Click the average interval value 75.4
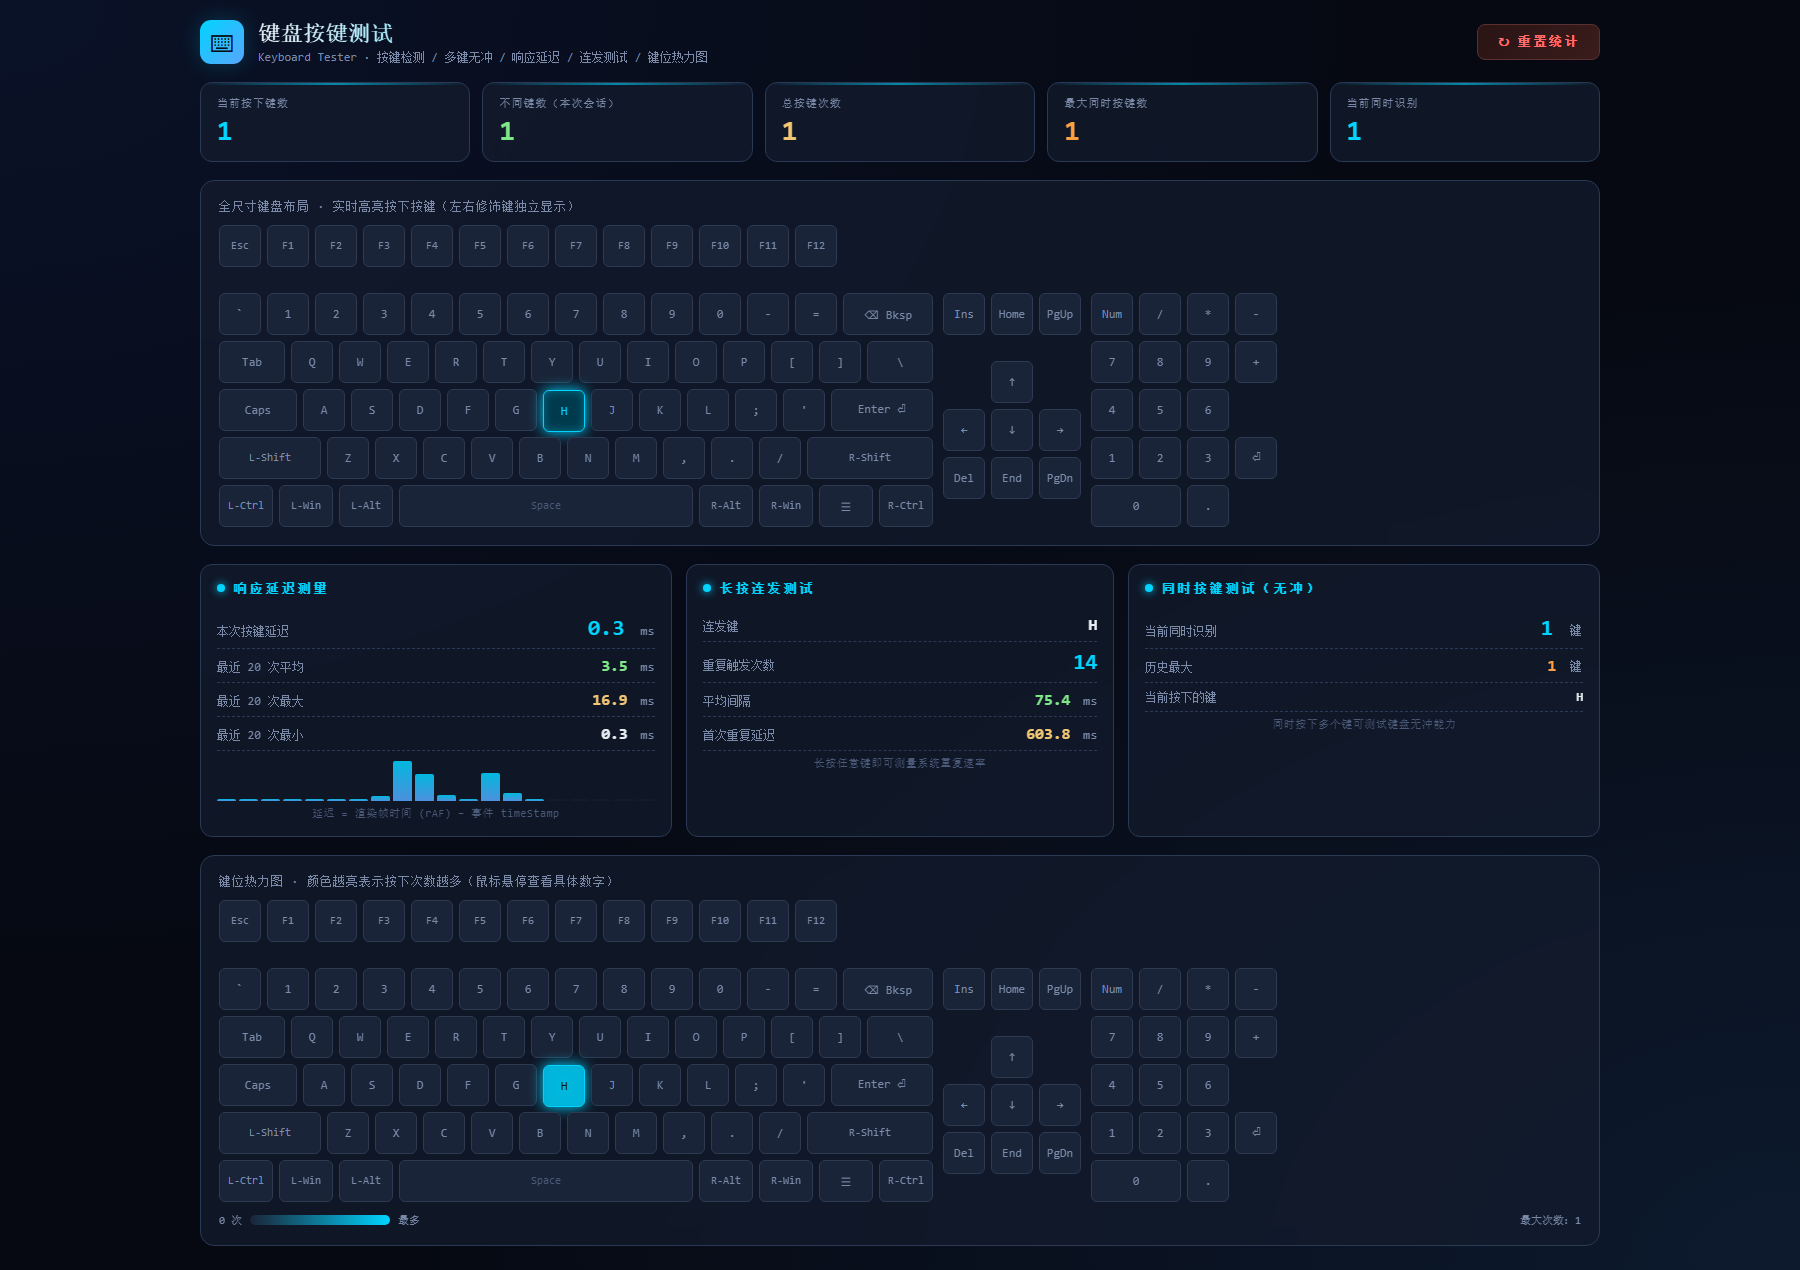1800x1270 pixels. pos(1052,700)
